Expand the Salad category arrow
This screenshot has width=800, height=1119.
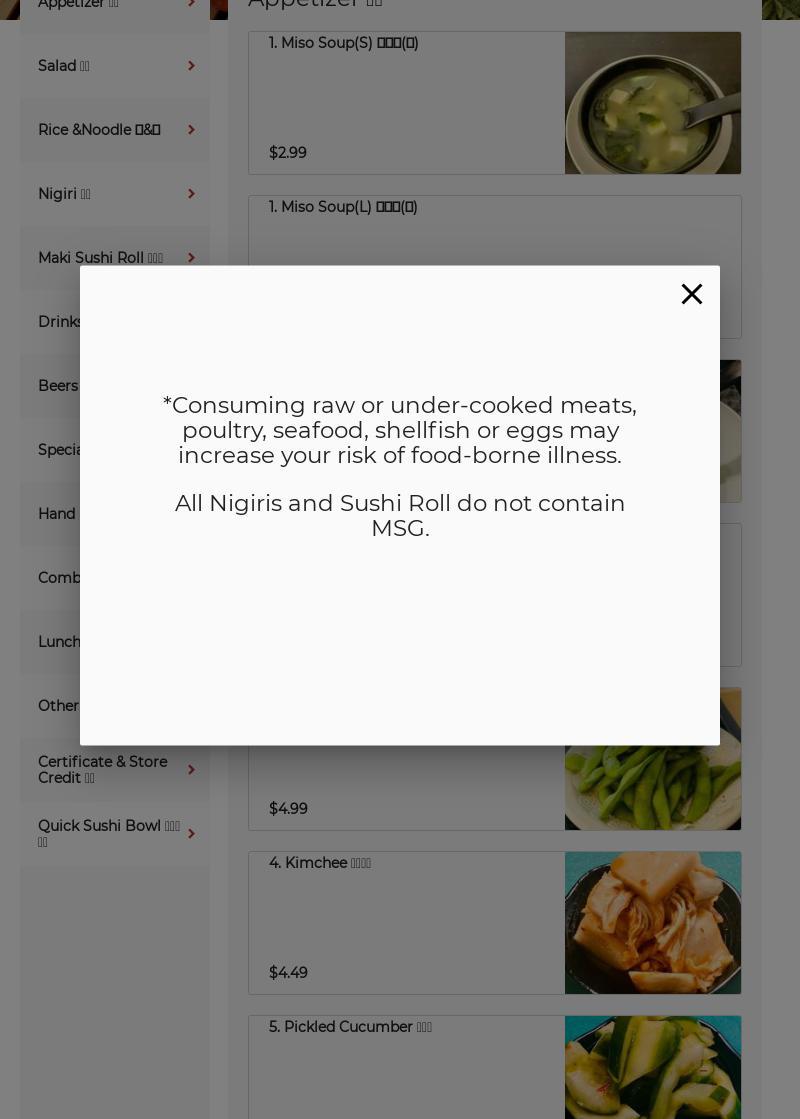click(191, 66)
